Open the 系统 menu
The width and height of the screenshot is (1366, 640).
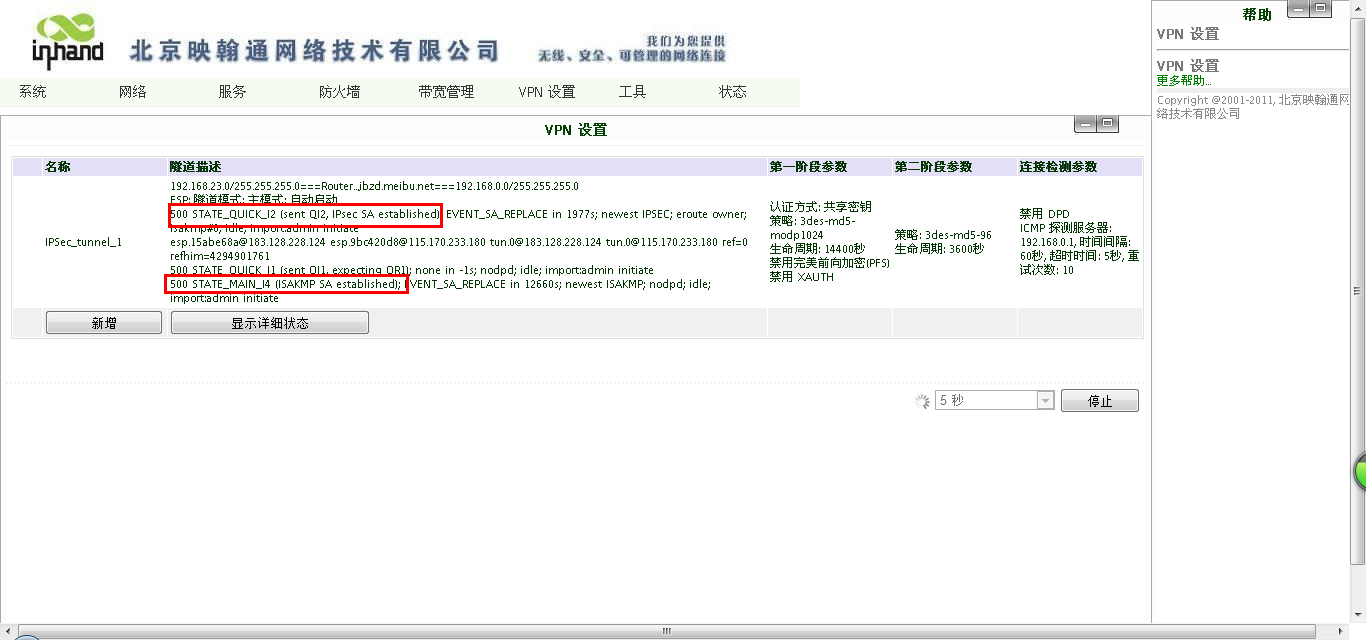[x=33, y=92]
